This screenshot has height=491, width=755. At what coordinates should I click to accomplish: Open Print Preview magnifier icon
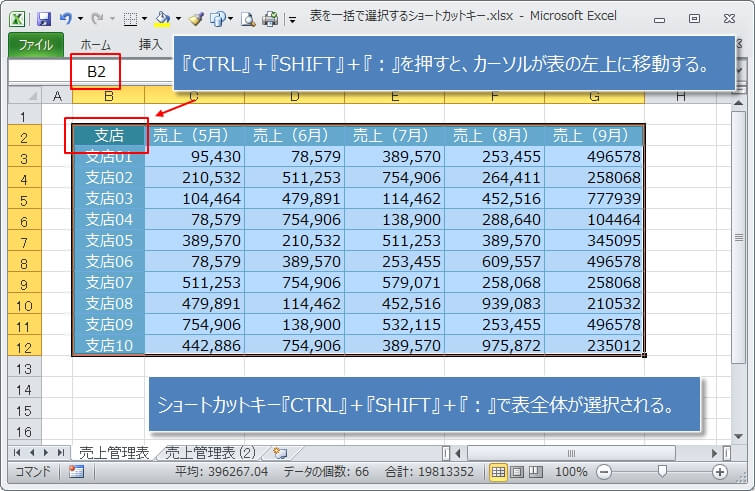click(248, 19)
